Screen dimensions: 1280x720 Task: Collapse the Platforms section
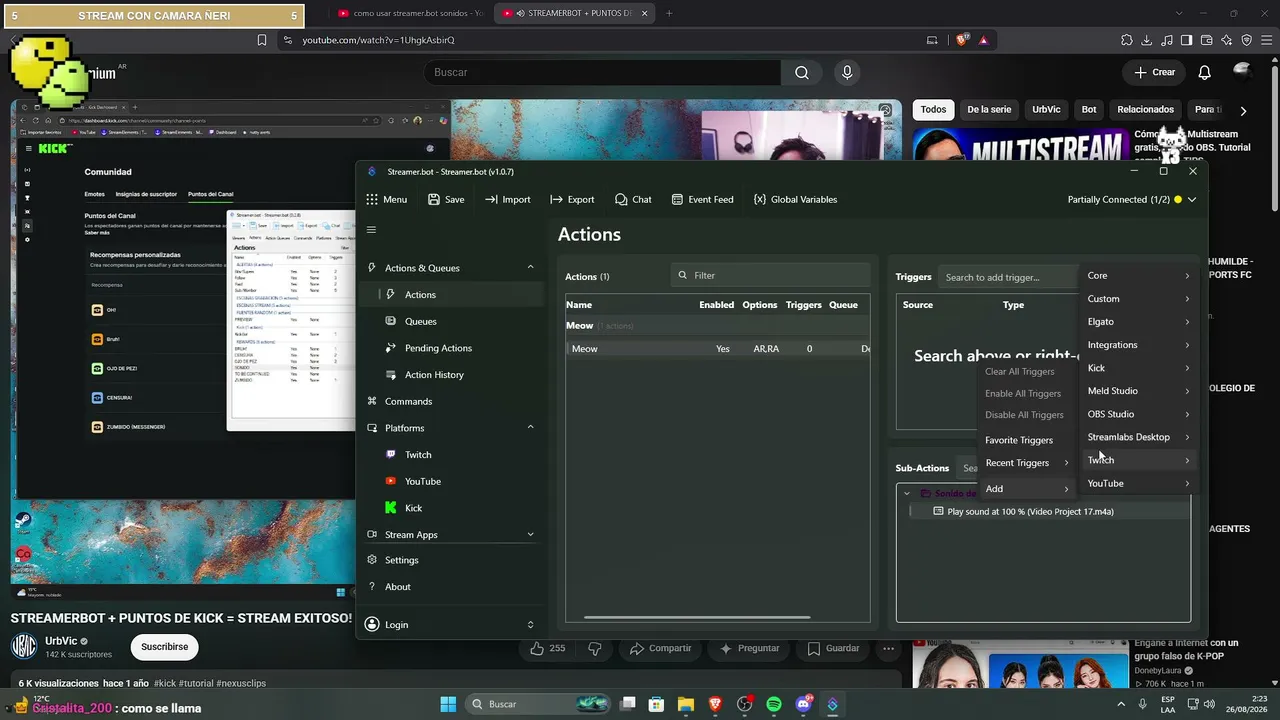[530, 428]
